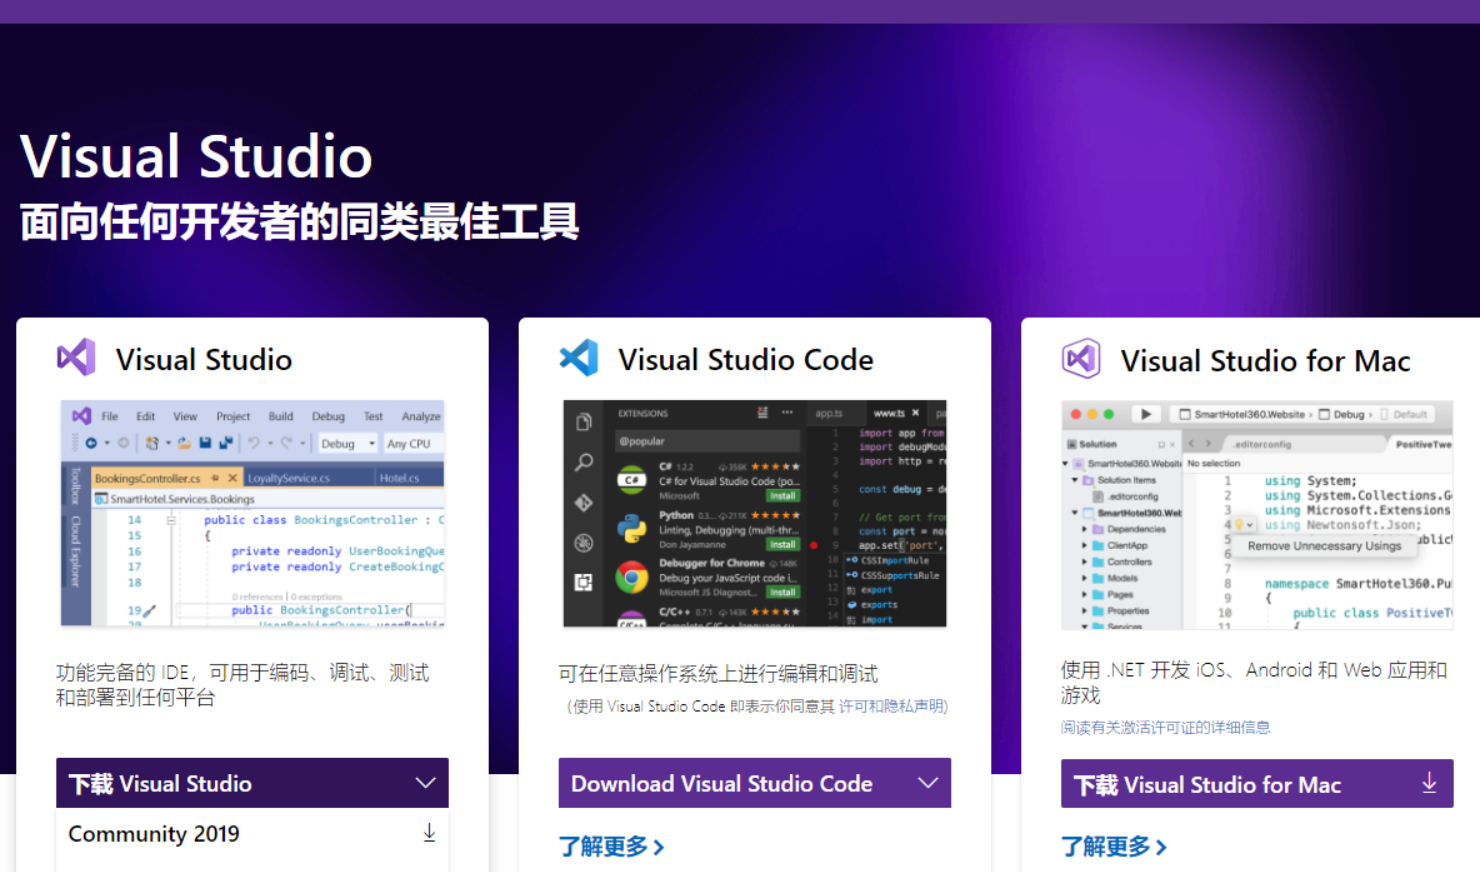Click the 可在任意操作系统上进行编辑和调试 description

pos(718,673)
